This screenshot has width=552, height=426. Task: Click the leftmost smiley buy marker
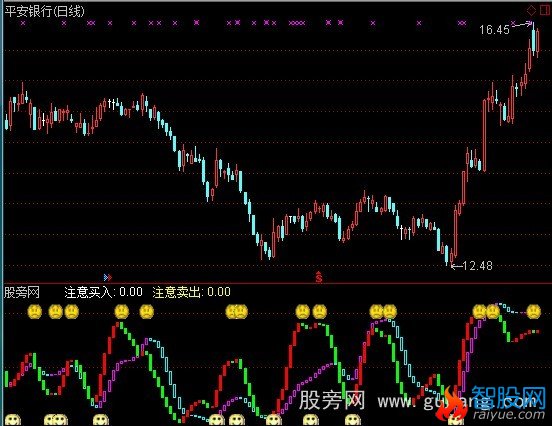click(x=13, y=420)
